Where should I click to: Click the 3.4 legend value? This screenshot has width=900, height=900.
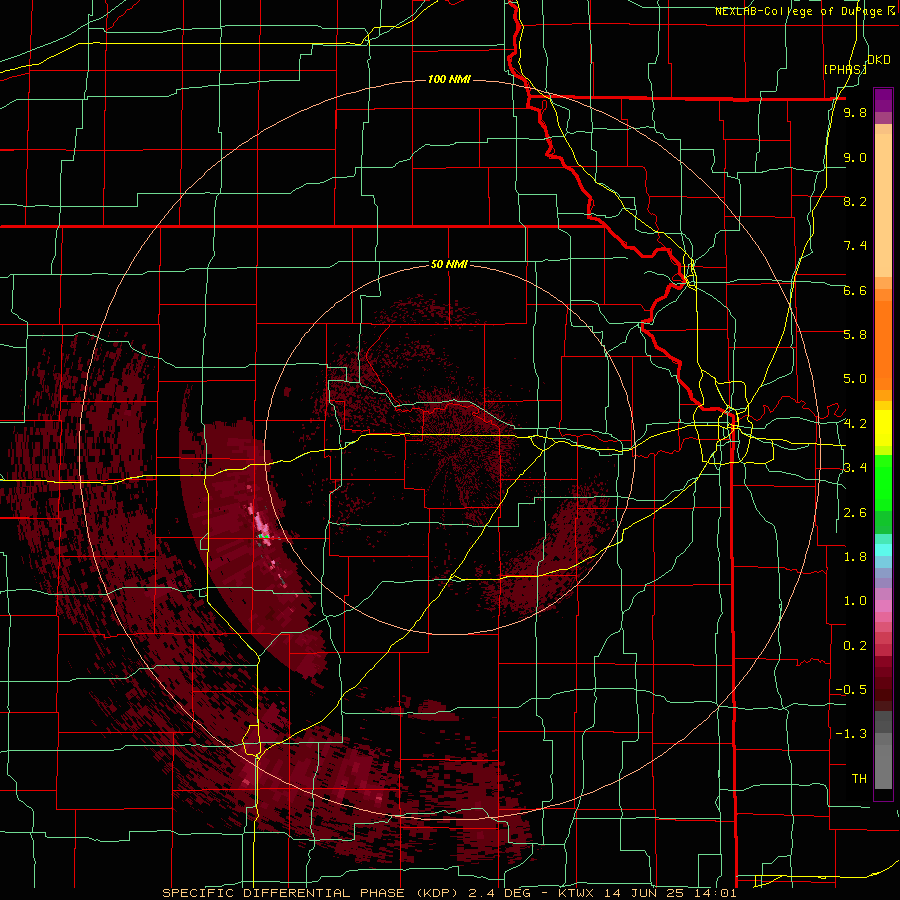[x=855, y=468]
